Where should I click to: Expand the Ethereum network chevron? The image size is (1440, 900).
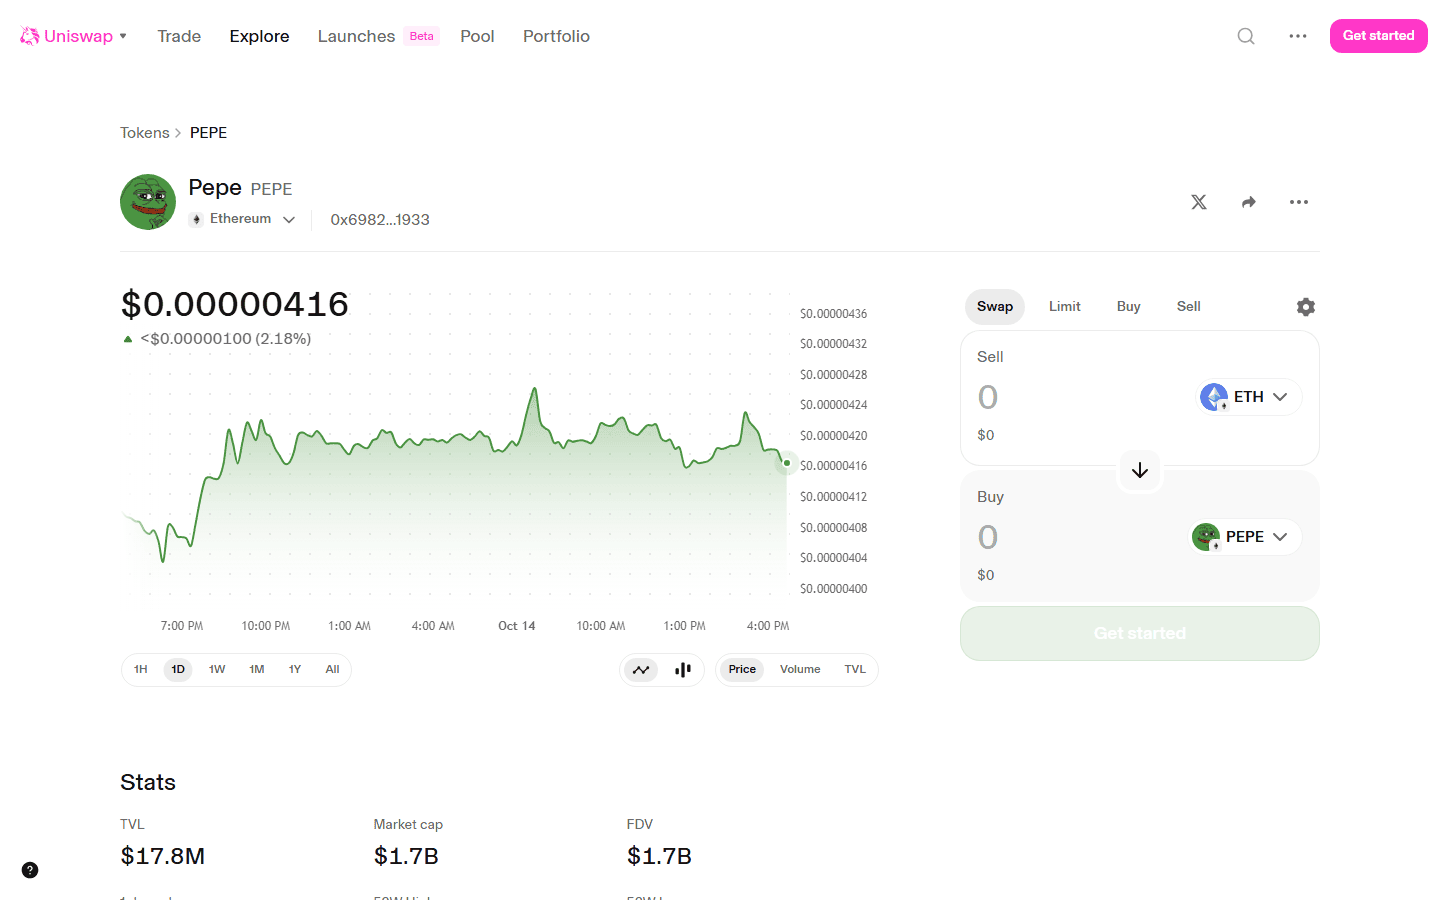coord(289,220)
